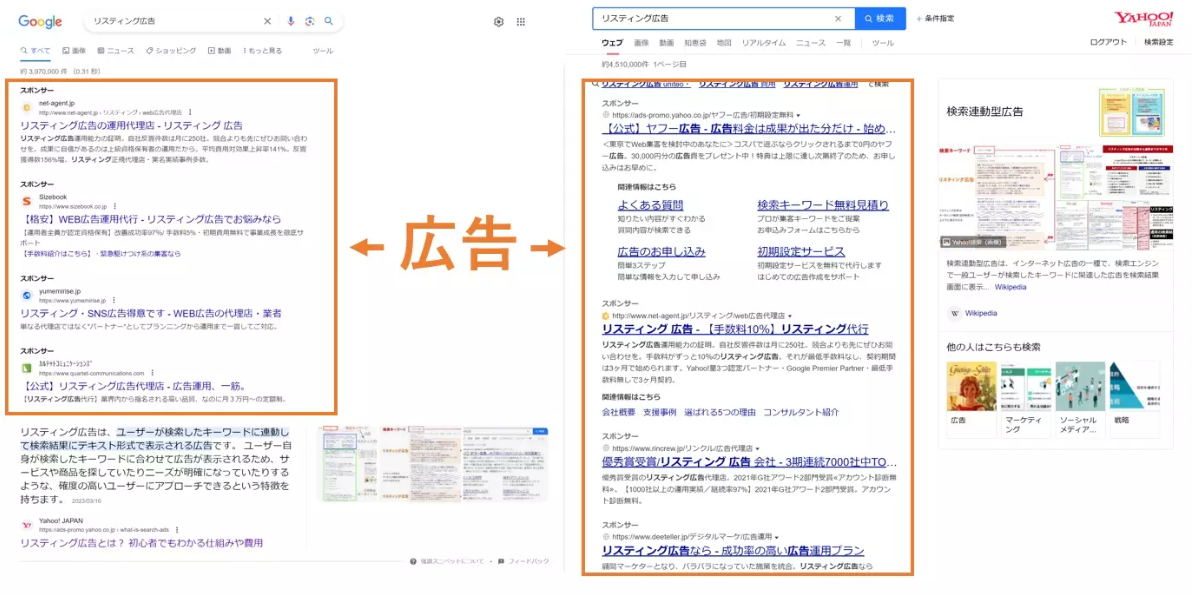Click the Wikipedia W icon
The image size is (1195, 597).
[955, 313]
